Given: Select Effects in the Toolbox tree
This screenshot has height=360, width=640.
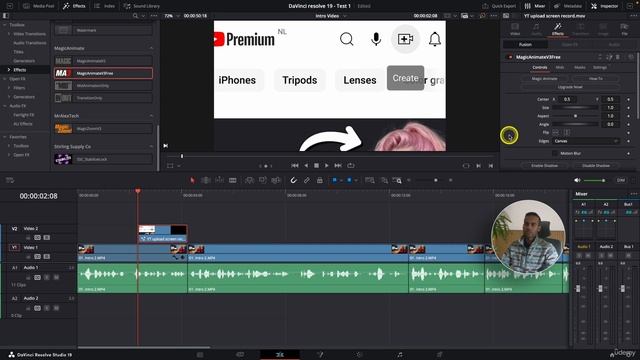Looking at the screenshot, I should [19, 70].
